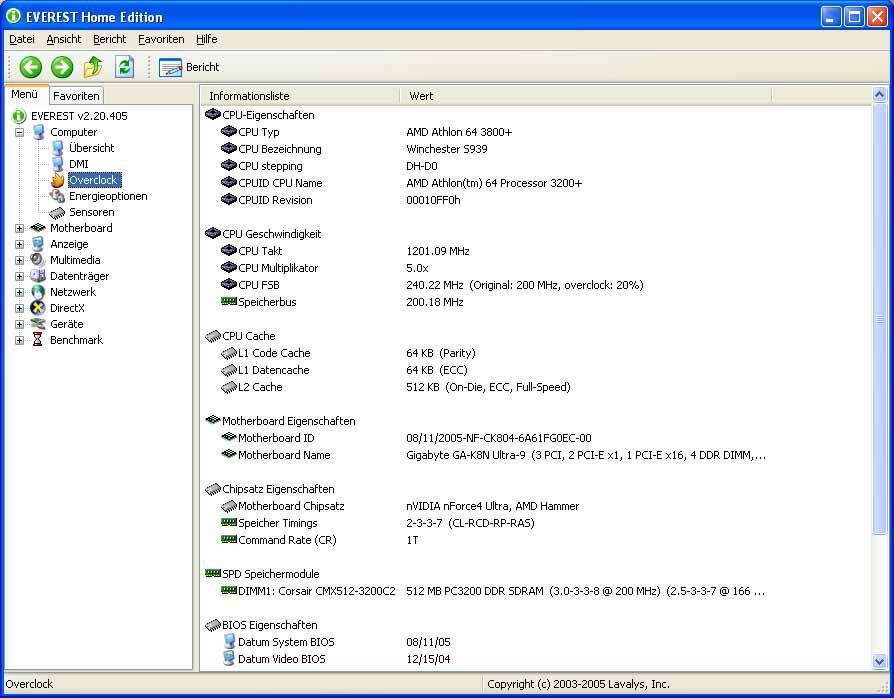Click the Sensoren chip icon
This screenshot has height=698, width=894.
point(57,213)
